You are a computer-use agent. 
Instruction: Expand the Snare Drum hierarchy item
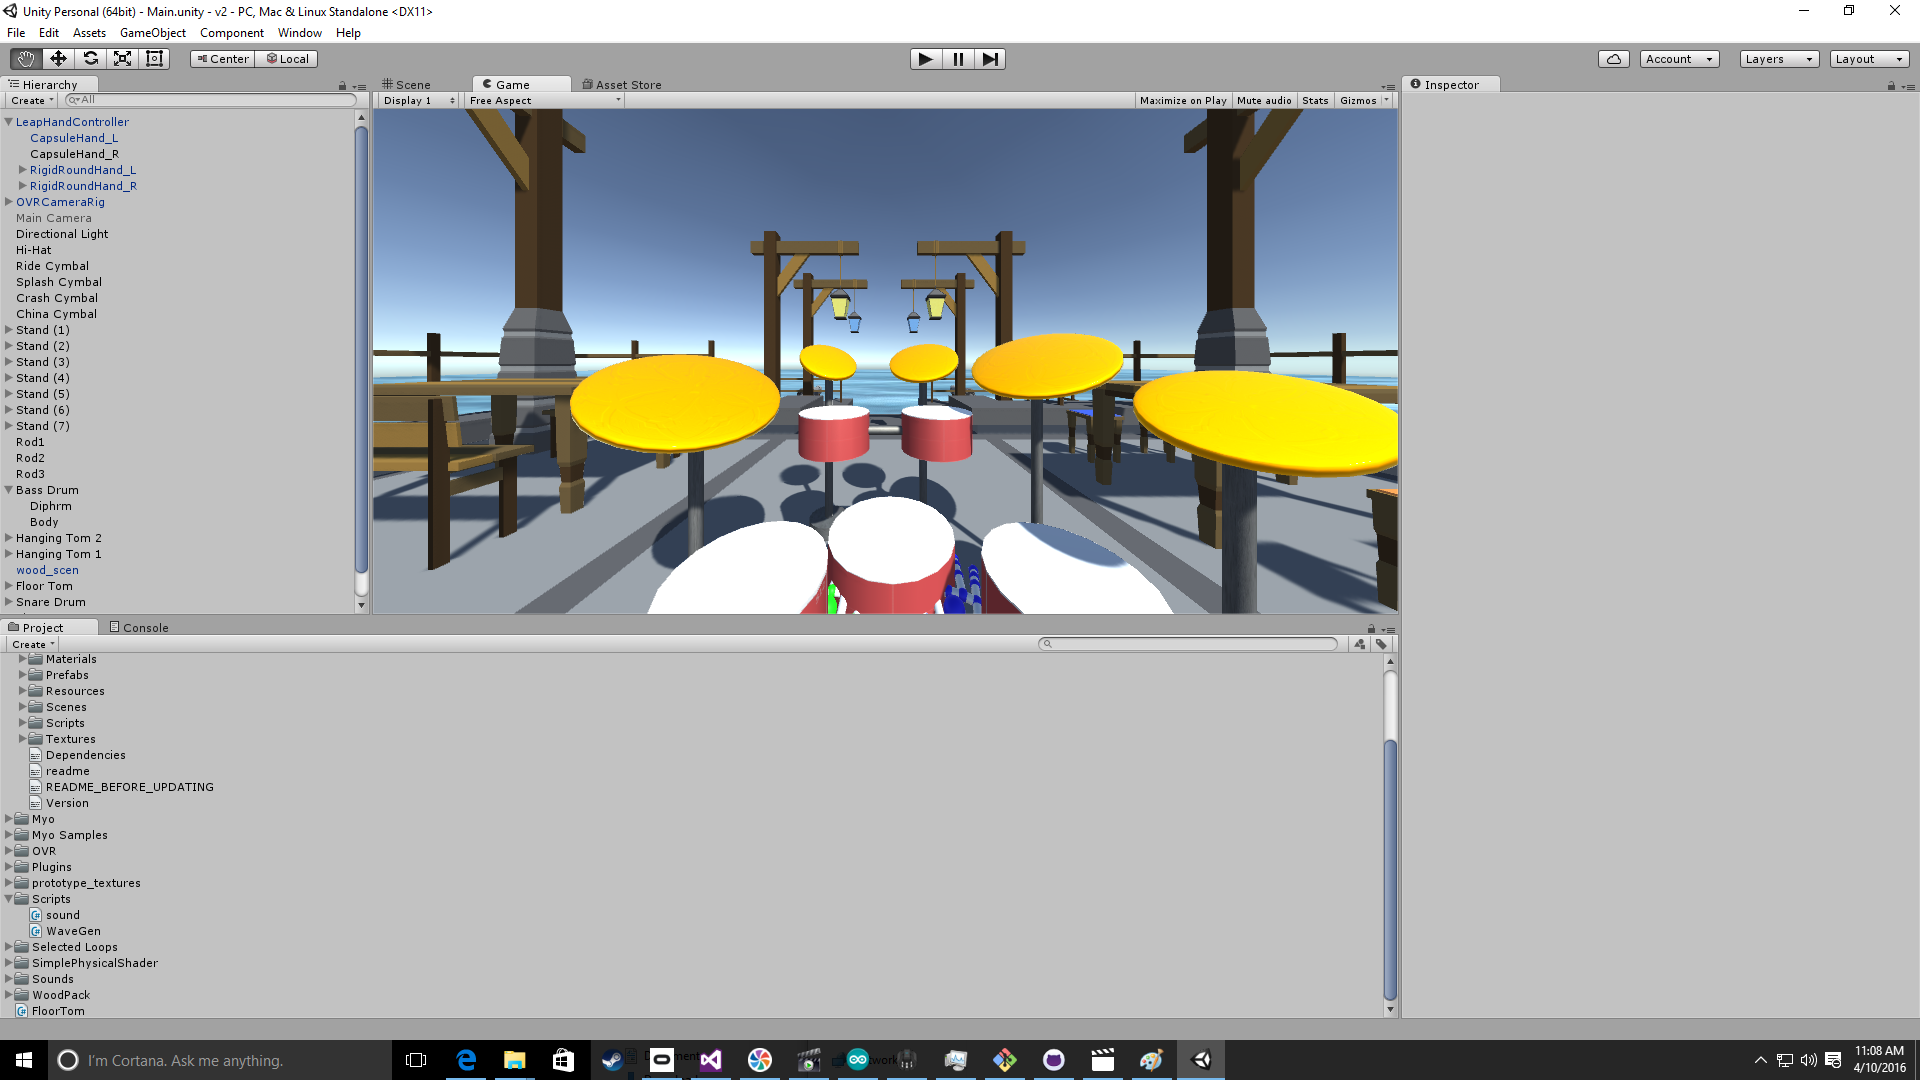(9, 602)
